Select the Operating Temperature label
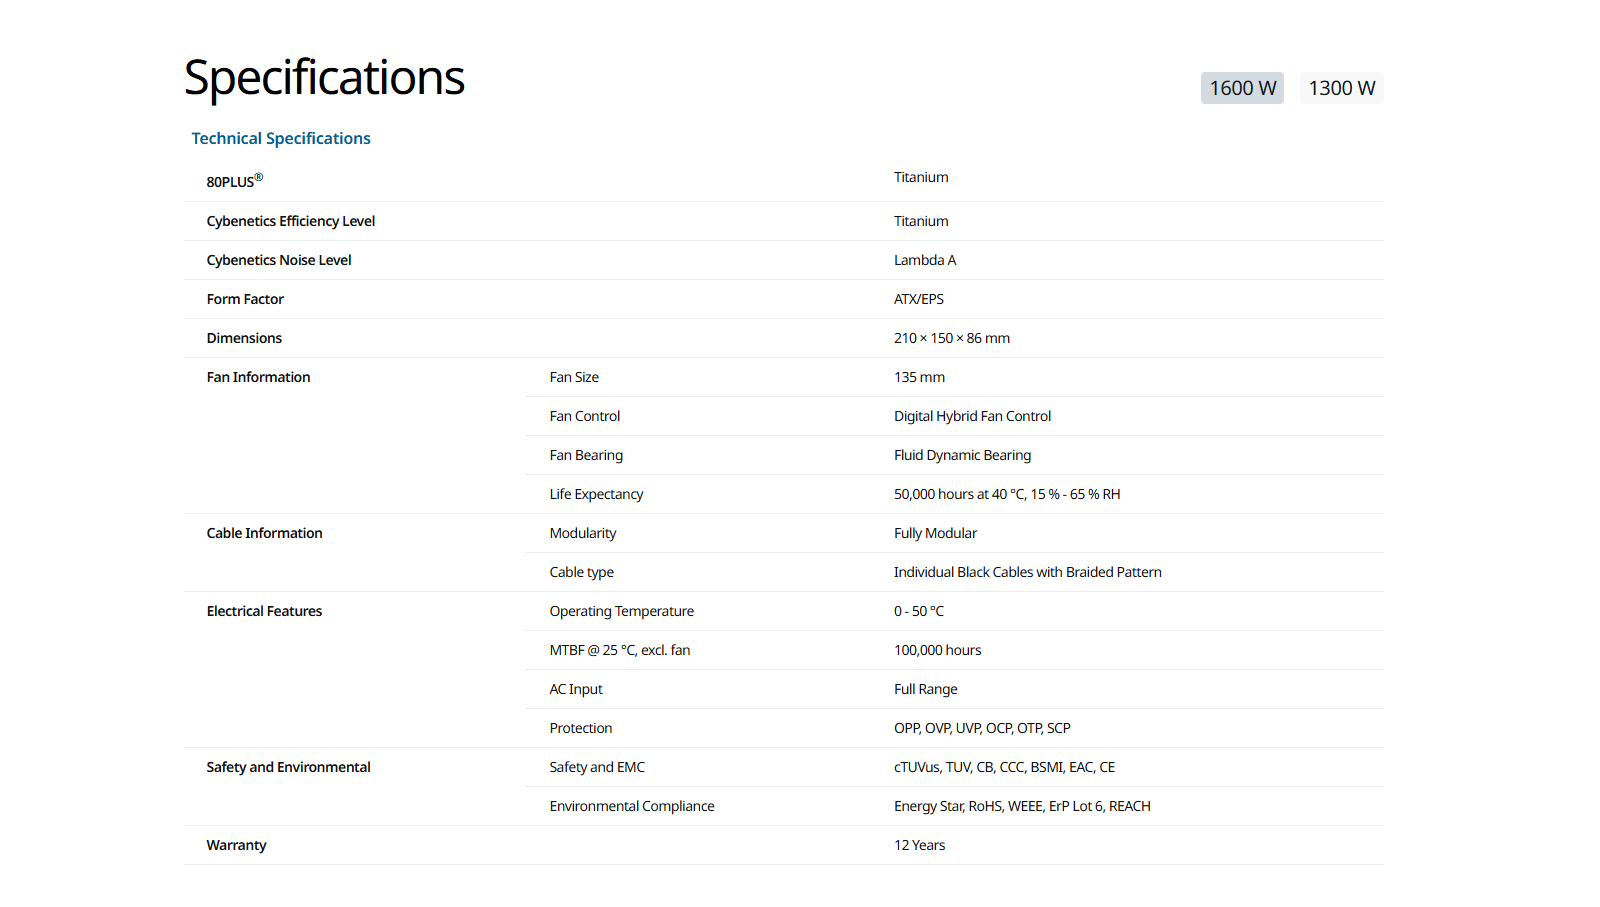This screenshot has height=907, width=1600. (621, 611)
